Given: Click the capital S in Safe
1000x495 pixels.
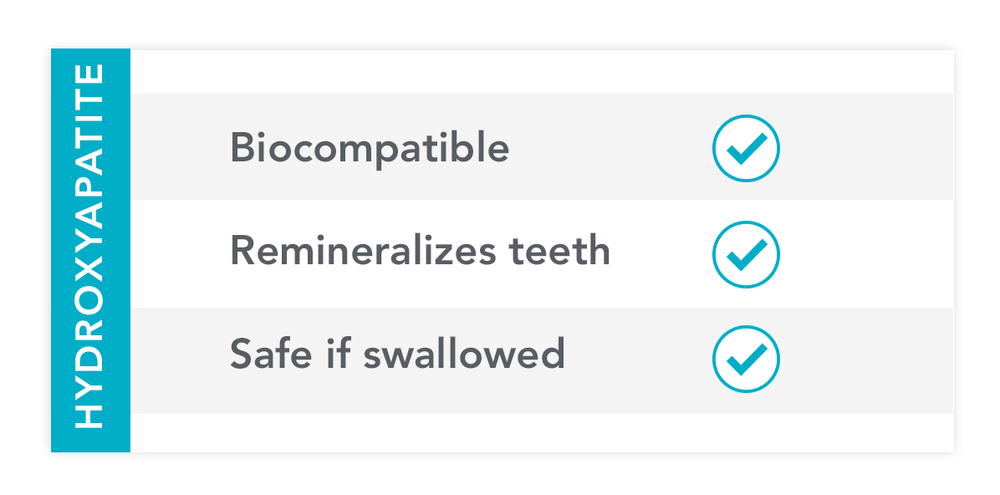Looking at the screenshot, I should pyautogui.click(x=241, y=353).
